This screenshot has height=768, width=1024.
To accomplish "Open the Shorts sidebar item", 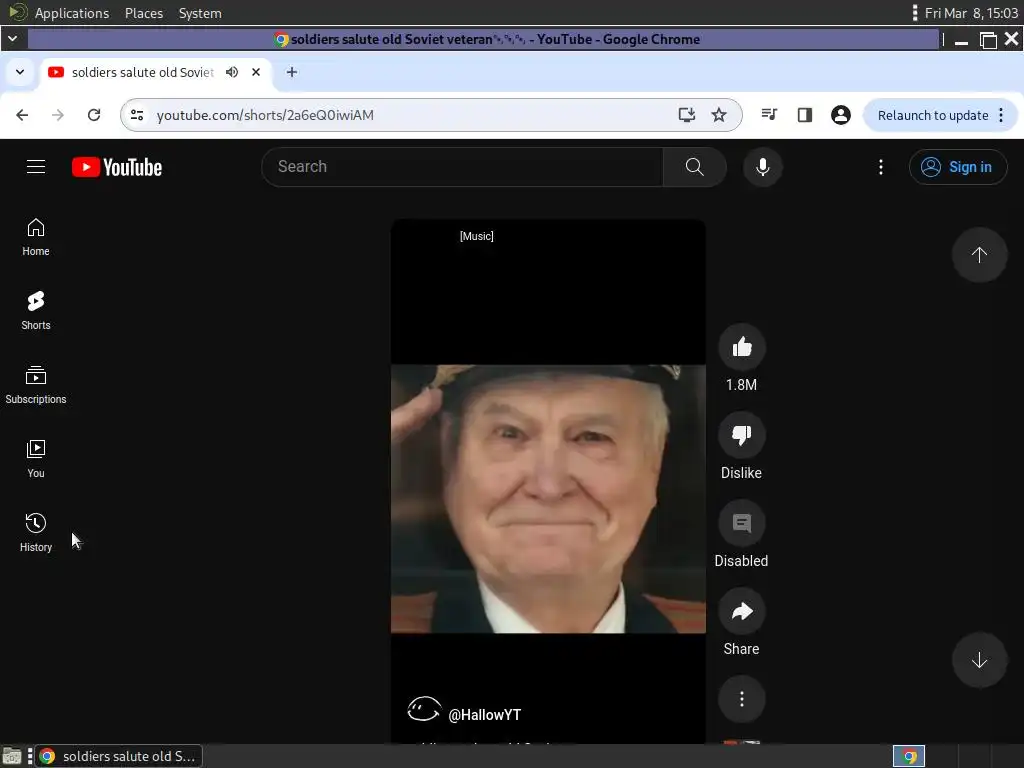I will tap(36, 311).
